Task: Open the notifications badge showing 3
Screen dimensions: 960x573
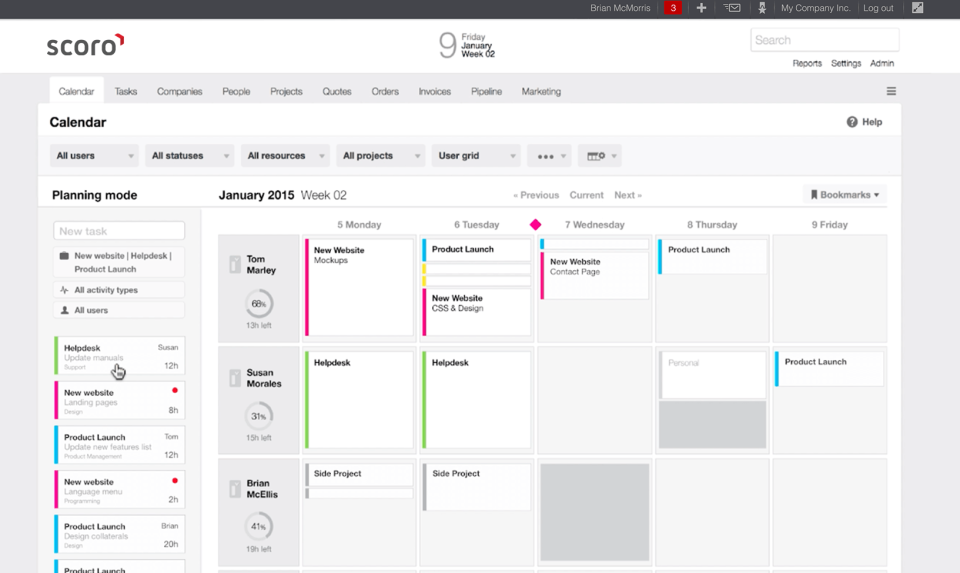Action: pyautogui.click(x=673, y=8)
